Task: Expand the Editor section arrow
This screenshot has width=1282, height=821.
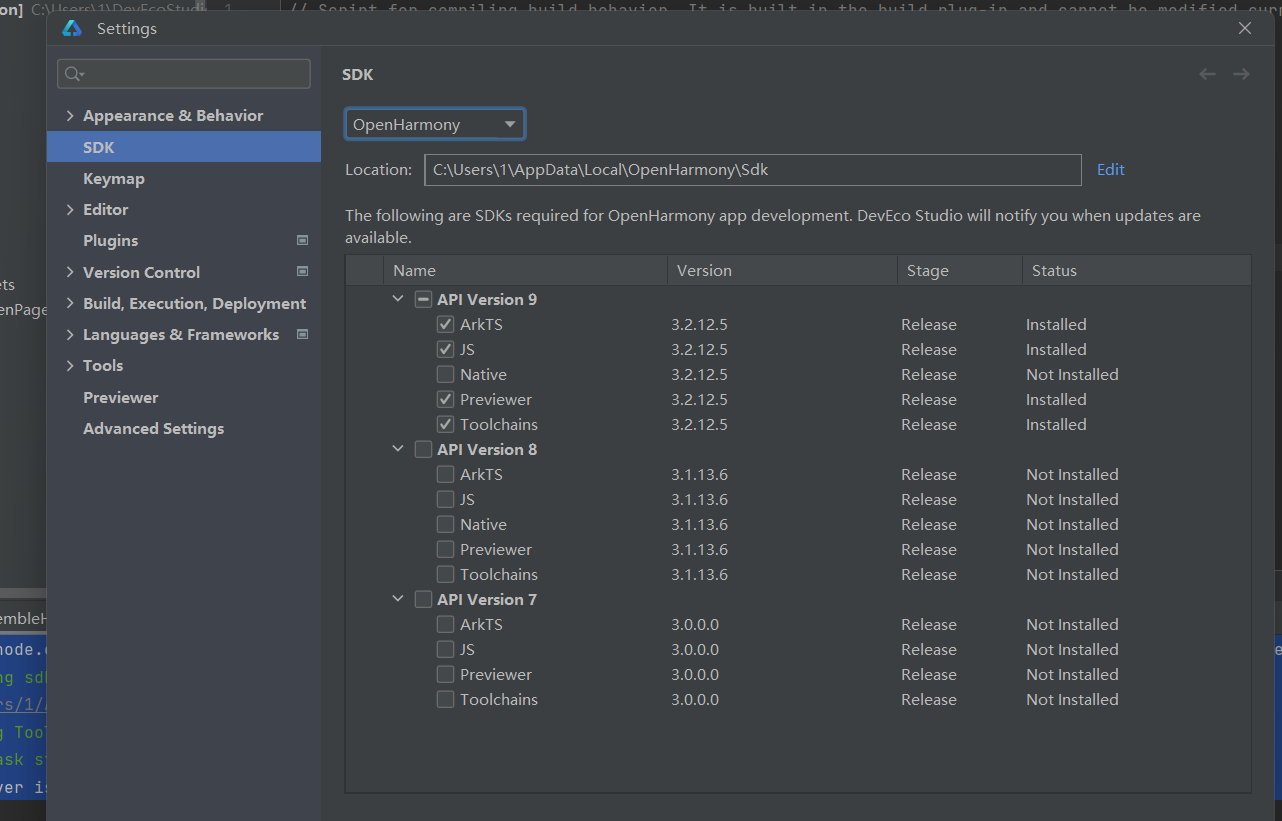Action: coord(70,209)
